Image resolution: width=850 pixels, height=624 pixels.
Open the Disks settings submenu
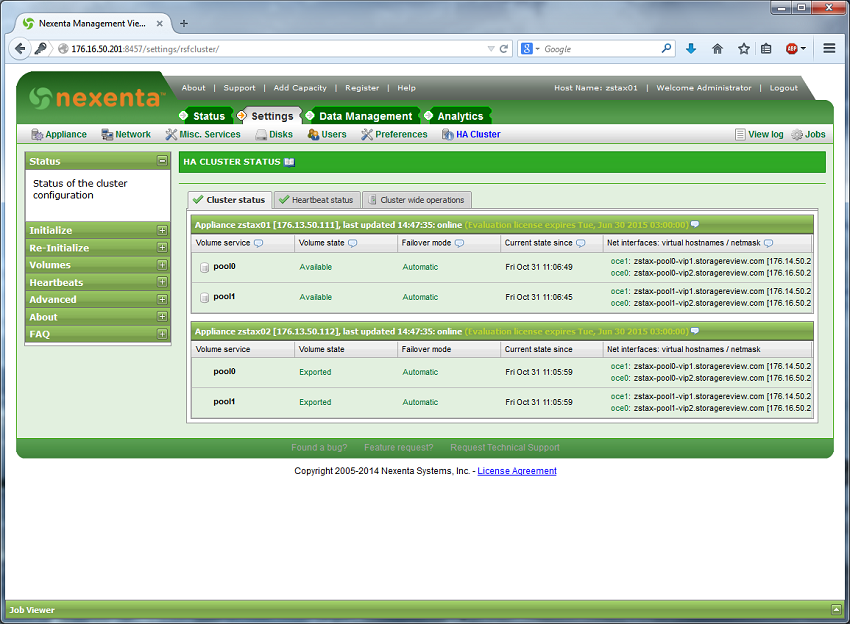pyautogui.click(x=274, y=134)
